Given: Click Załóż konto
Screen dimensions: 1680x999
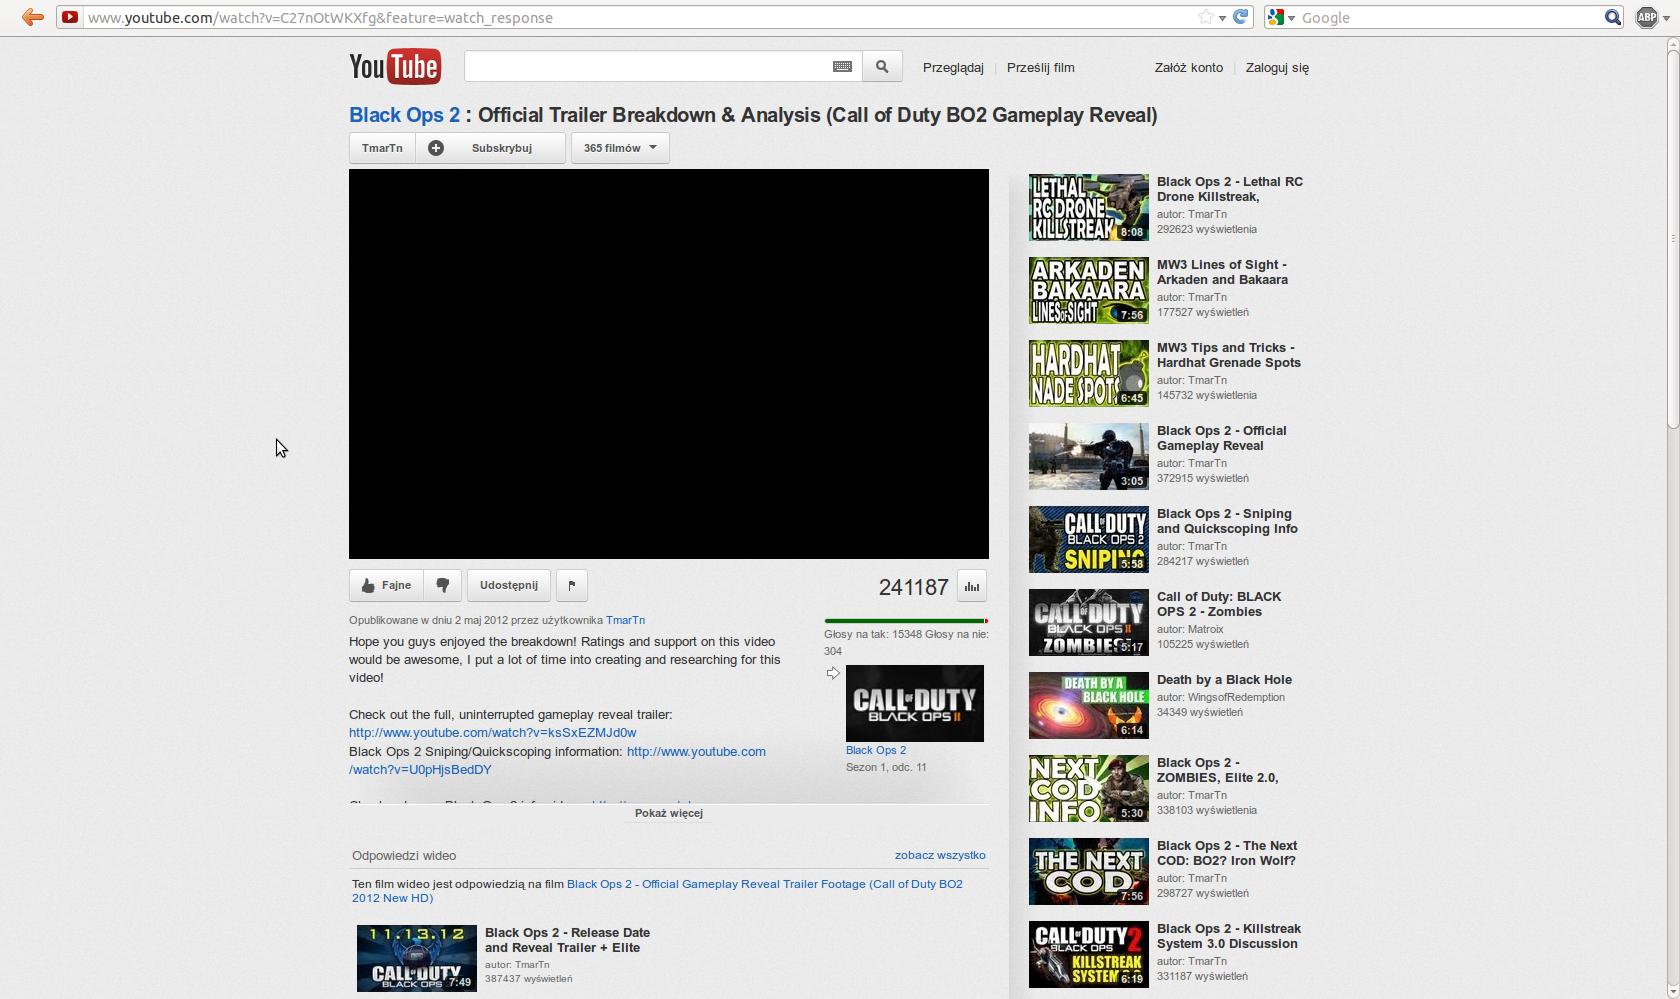Looking at the screenshot, I should pyautogui.click(x=1188, y=67).
